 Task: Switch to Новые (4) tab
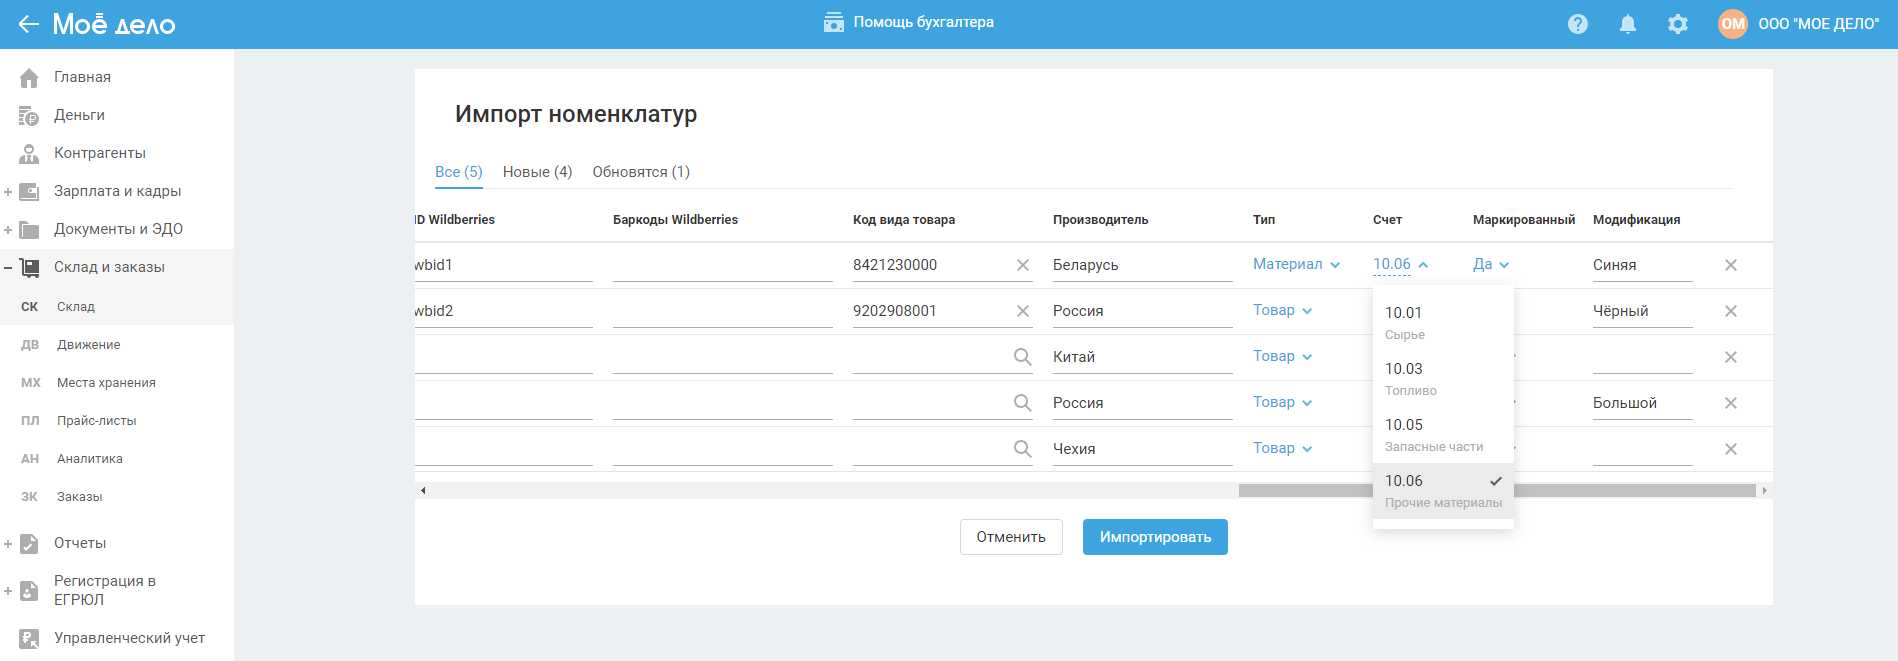pos(537,172)
